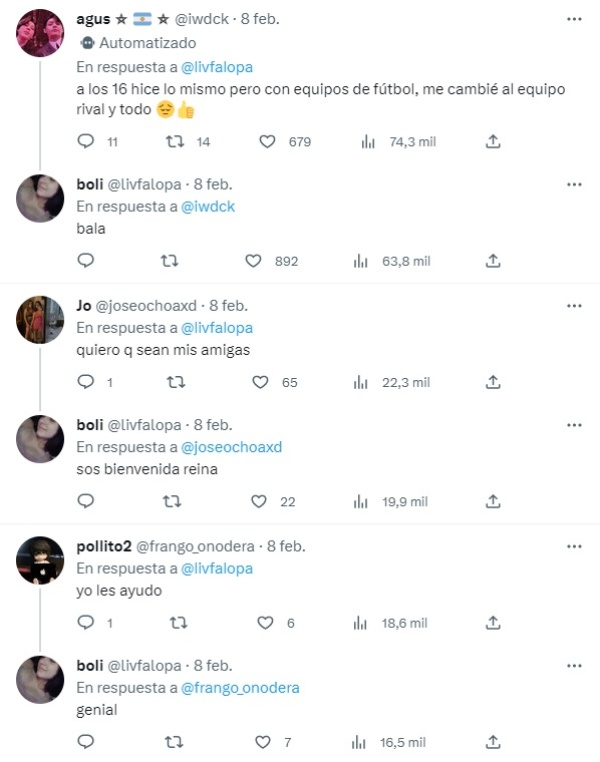Viewport: 600px width, 762px height.
Task: Open more options on agus's tweet
Action: pyautogui.click(x=574, y=19)
